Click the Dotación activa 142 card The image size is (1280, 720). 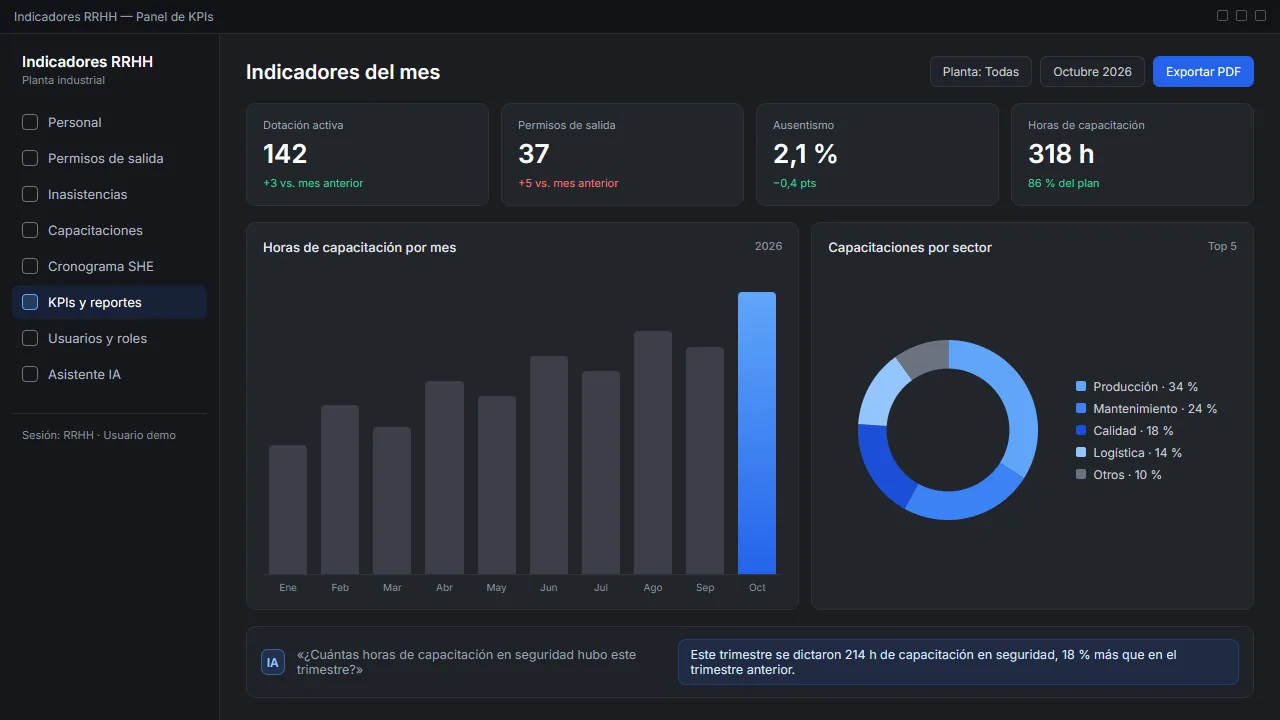pos(367,155)
